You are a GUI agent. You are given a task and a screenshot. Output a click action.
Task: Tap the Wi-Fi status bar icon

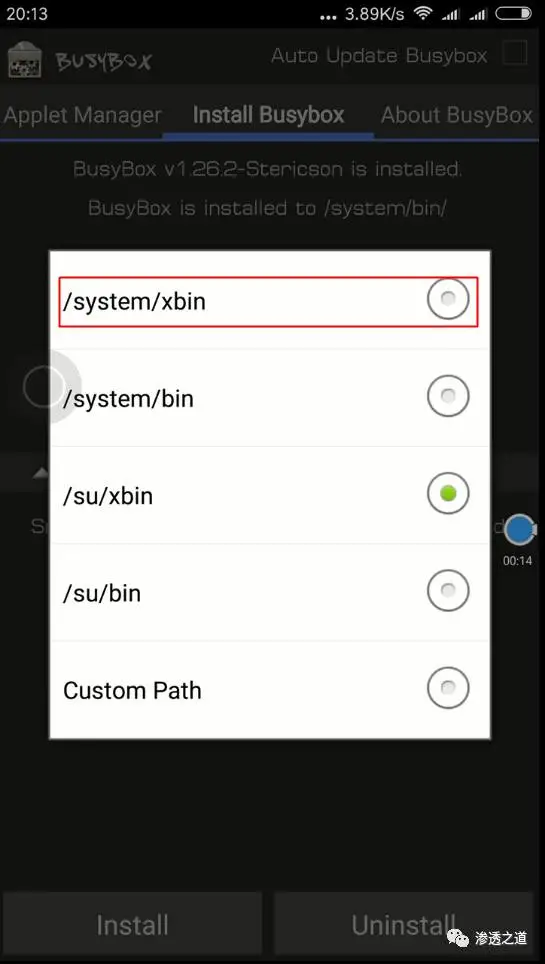[x=423, y=13]
